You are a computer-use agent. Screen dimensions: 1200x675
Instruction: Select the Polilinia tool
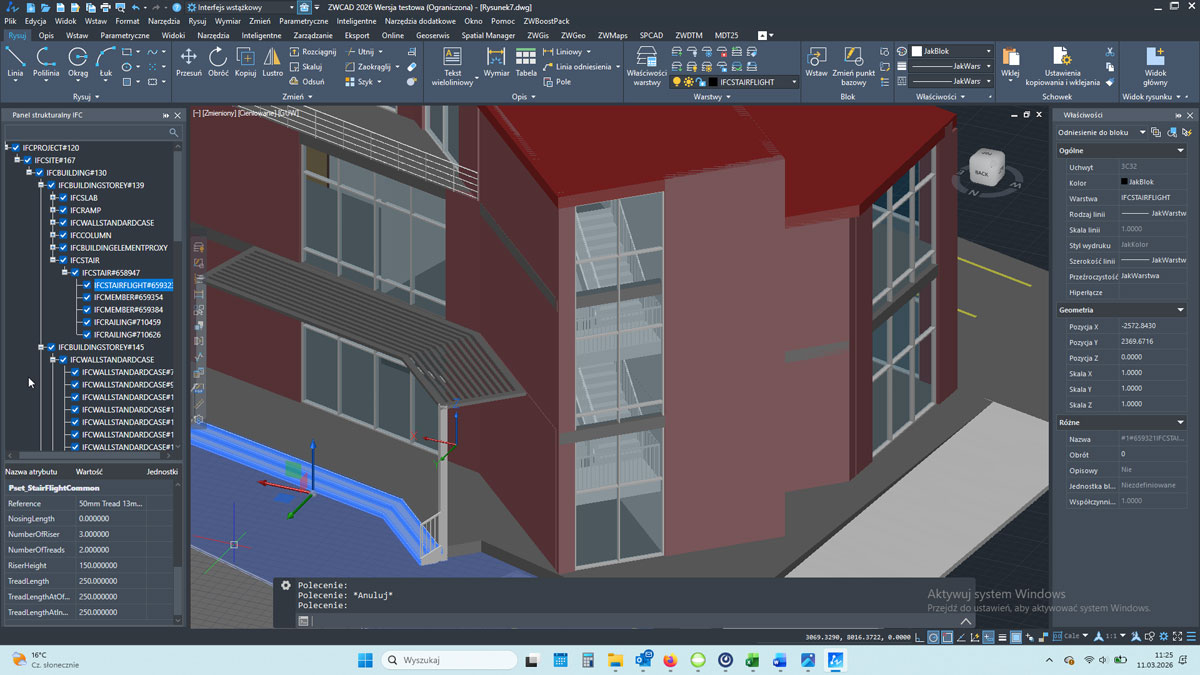[x=46, y=62]
